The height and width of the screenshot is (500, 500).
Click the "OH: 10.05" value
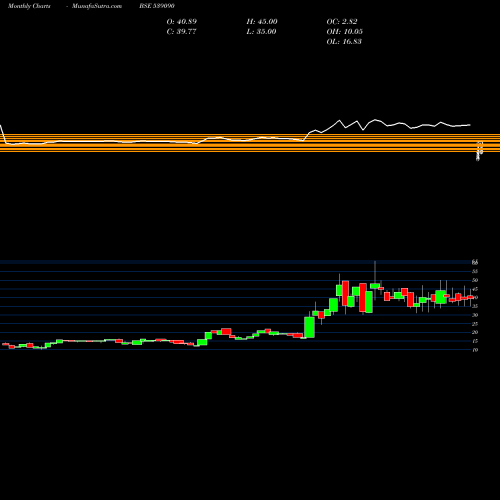click(x=344, y=32)
